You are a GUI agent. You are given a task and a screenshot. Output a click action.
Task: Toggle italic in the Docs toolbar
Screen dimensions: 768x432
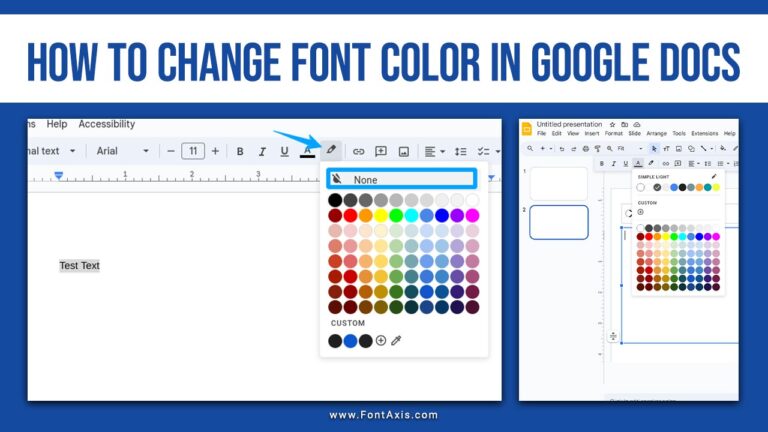(x=262, y=151)
